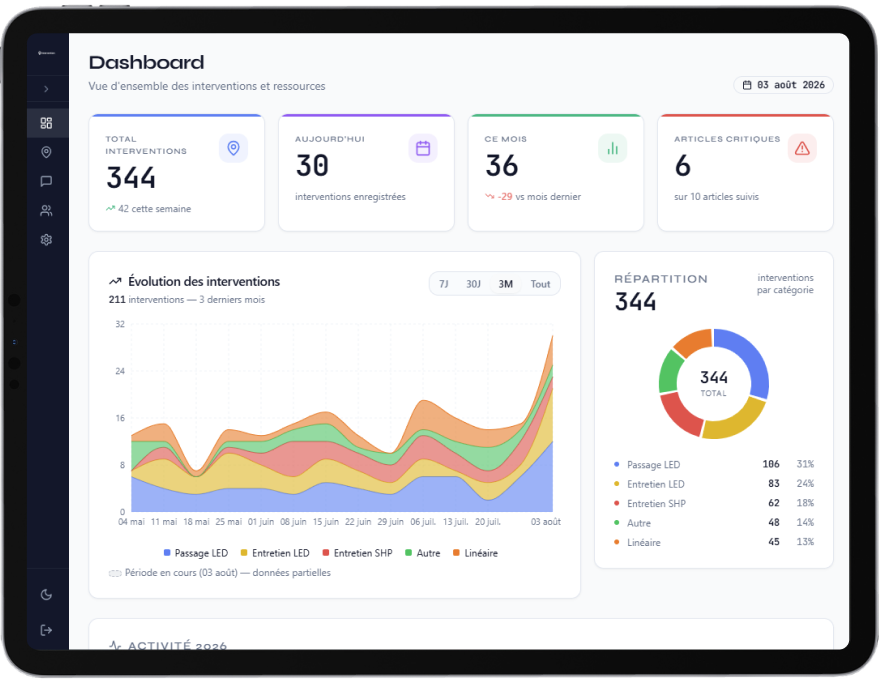
Task: Open the users icon in sidebar
Action: click(47, 210)
